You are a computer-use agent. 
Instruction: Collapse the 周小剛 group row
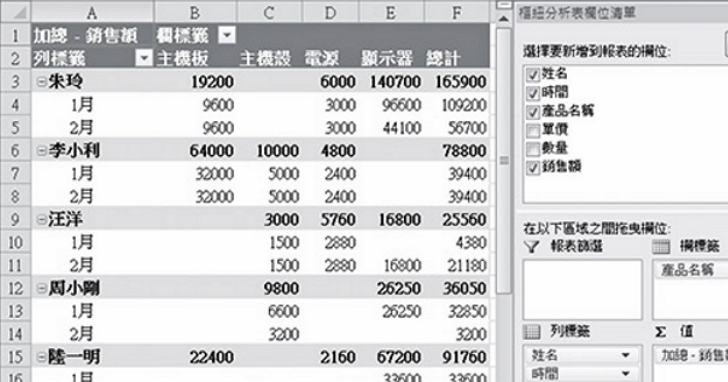click(x=41, y=289)
